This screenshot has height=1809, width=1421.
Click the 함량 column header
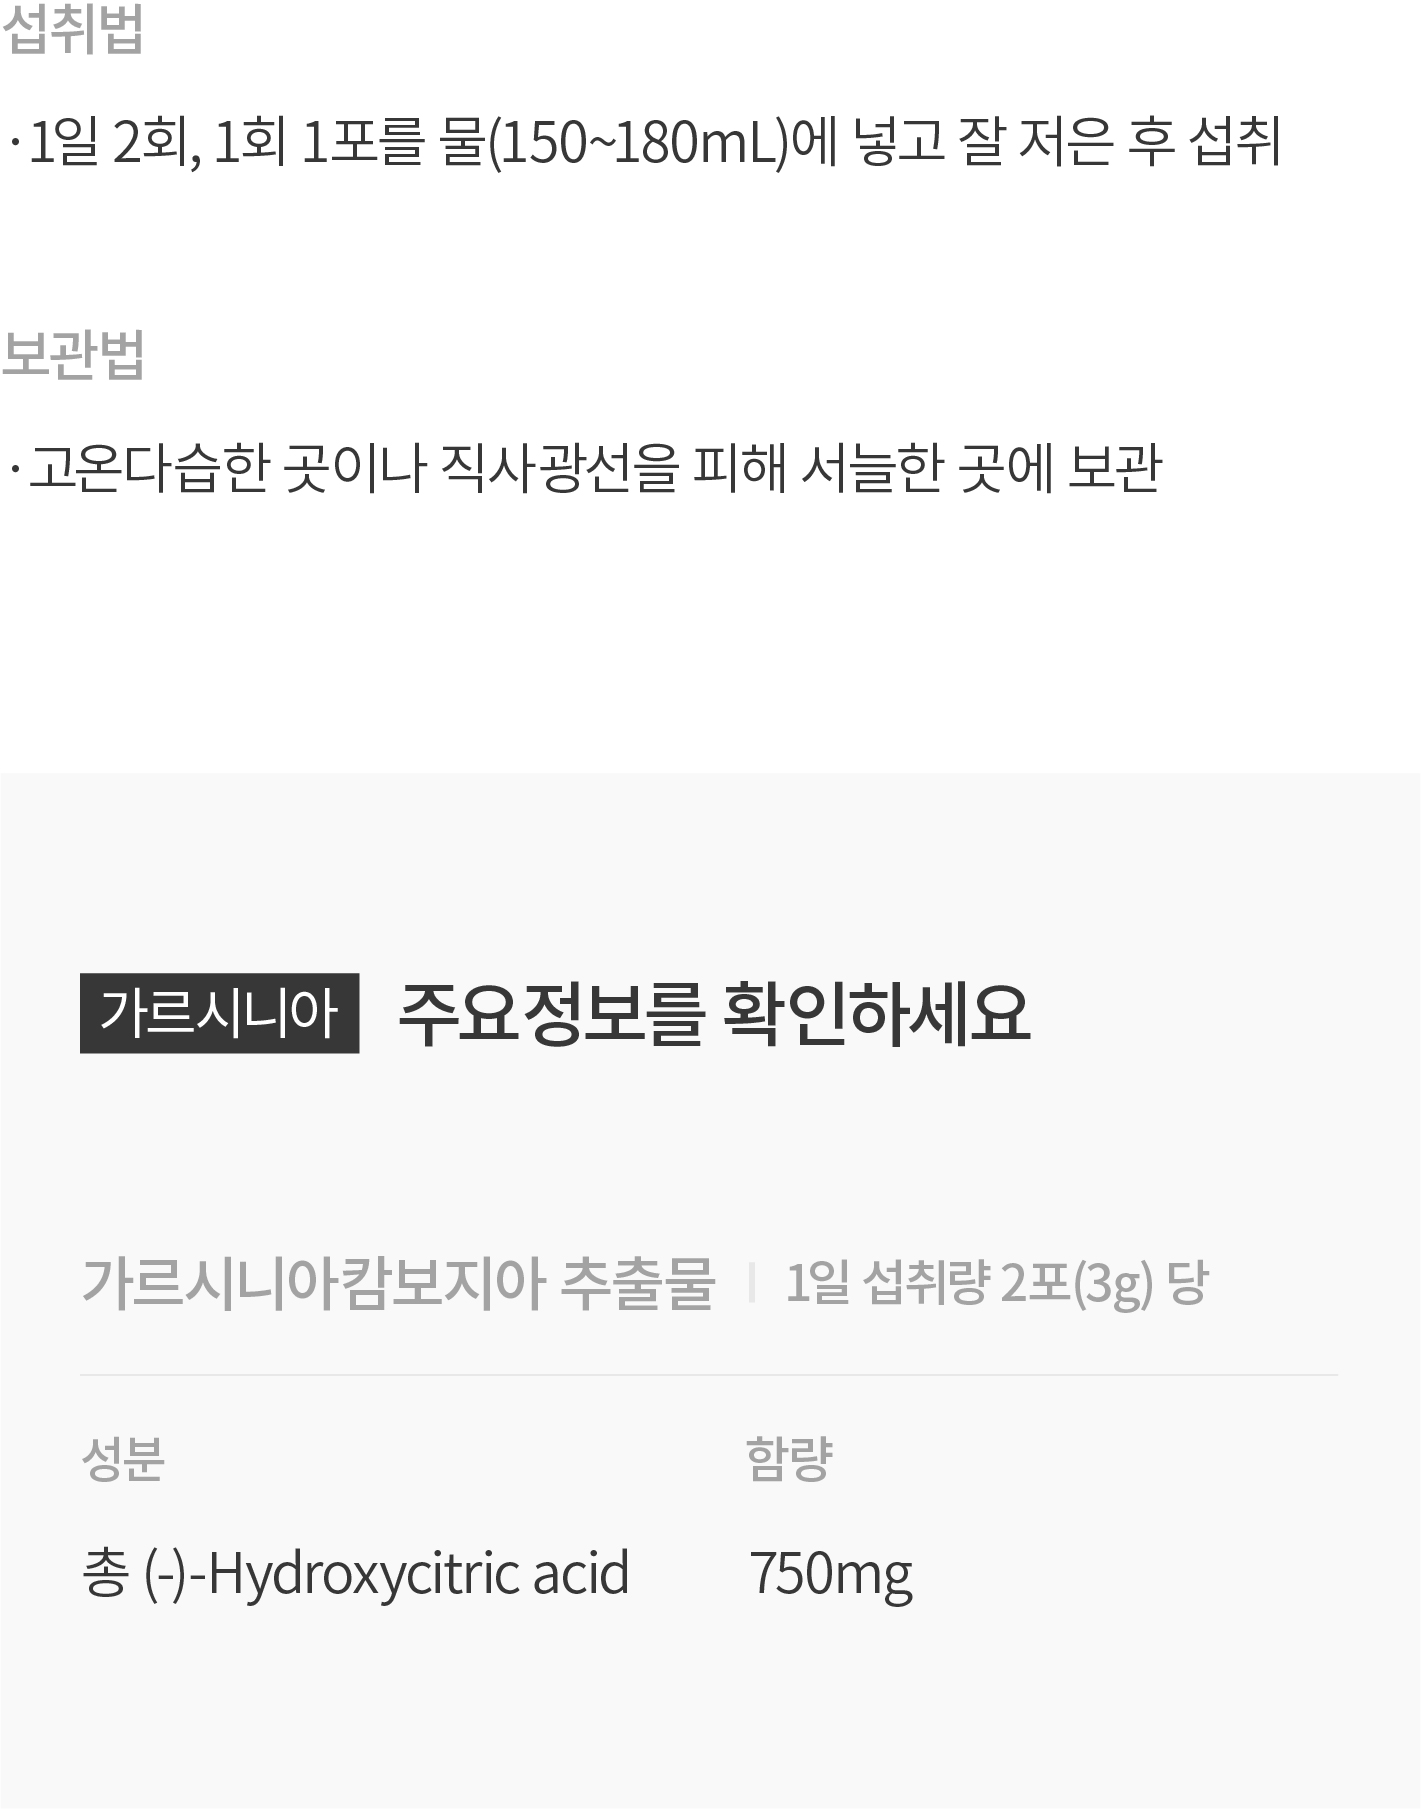(x=789, y=1459)
